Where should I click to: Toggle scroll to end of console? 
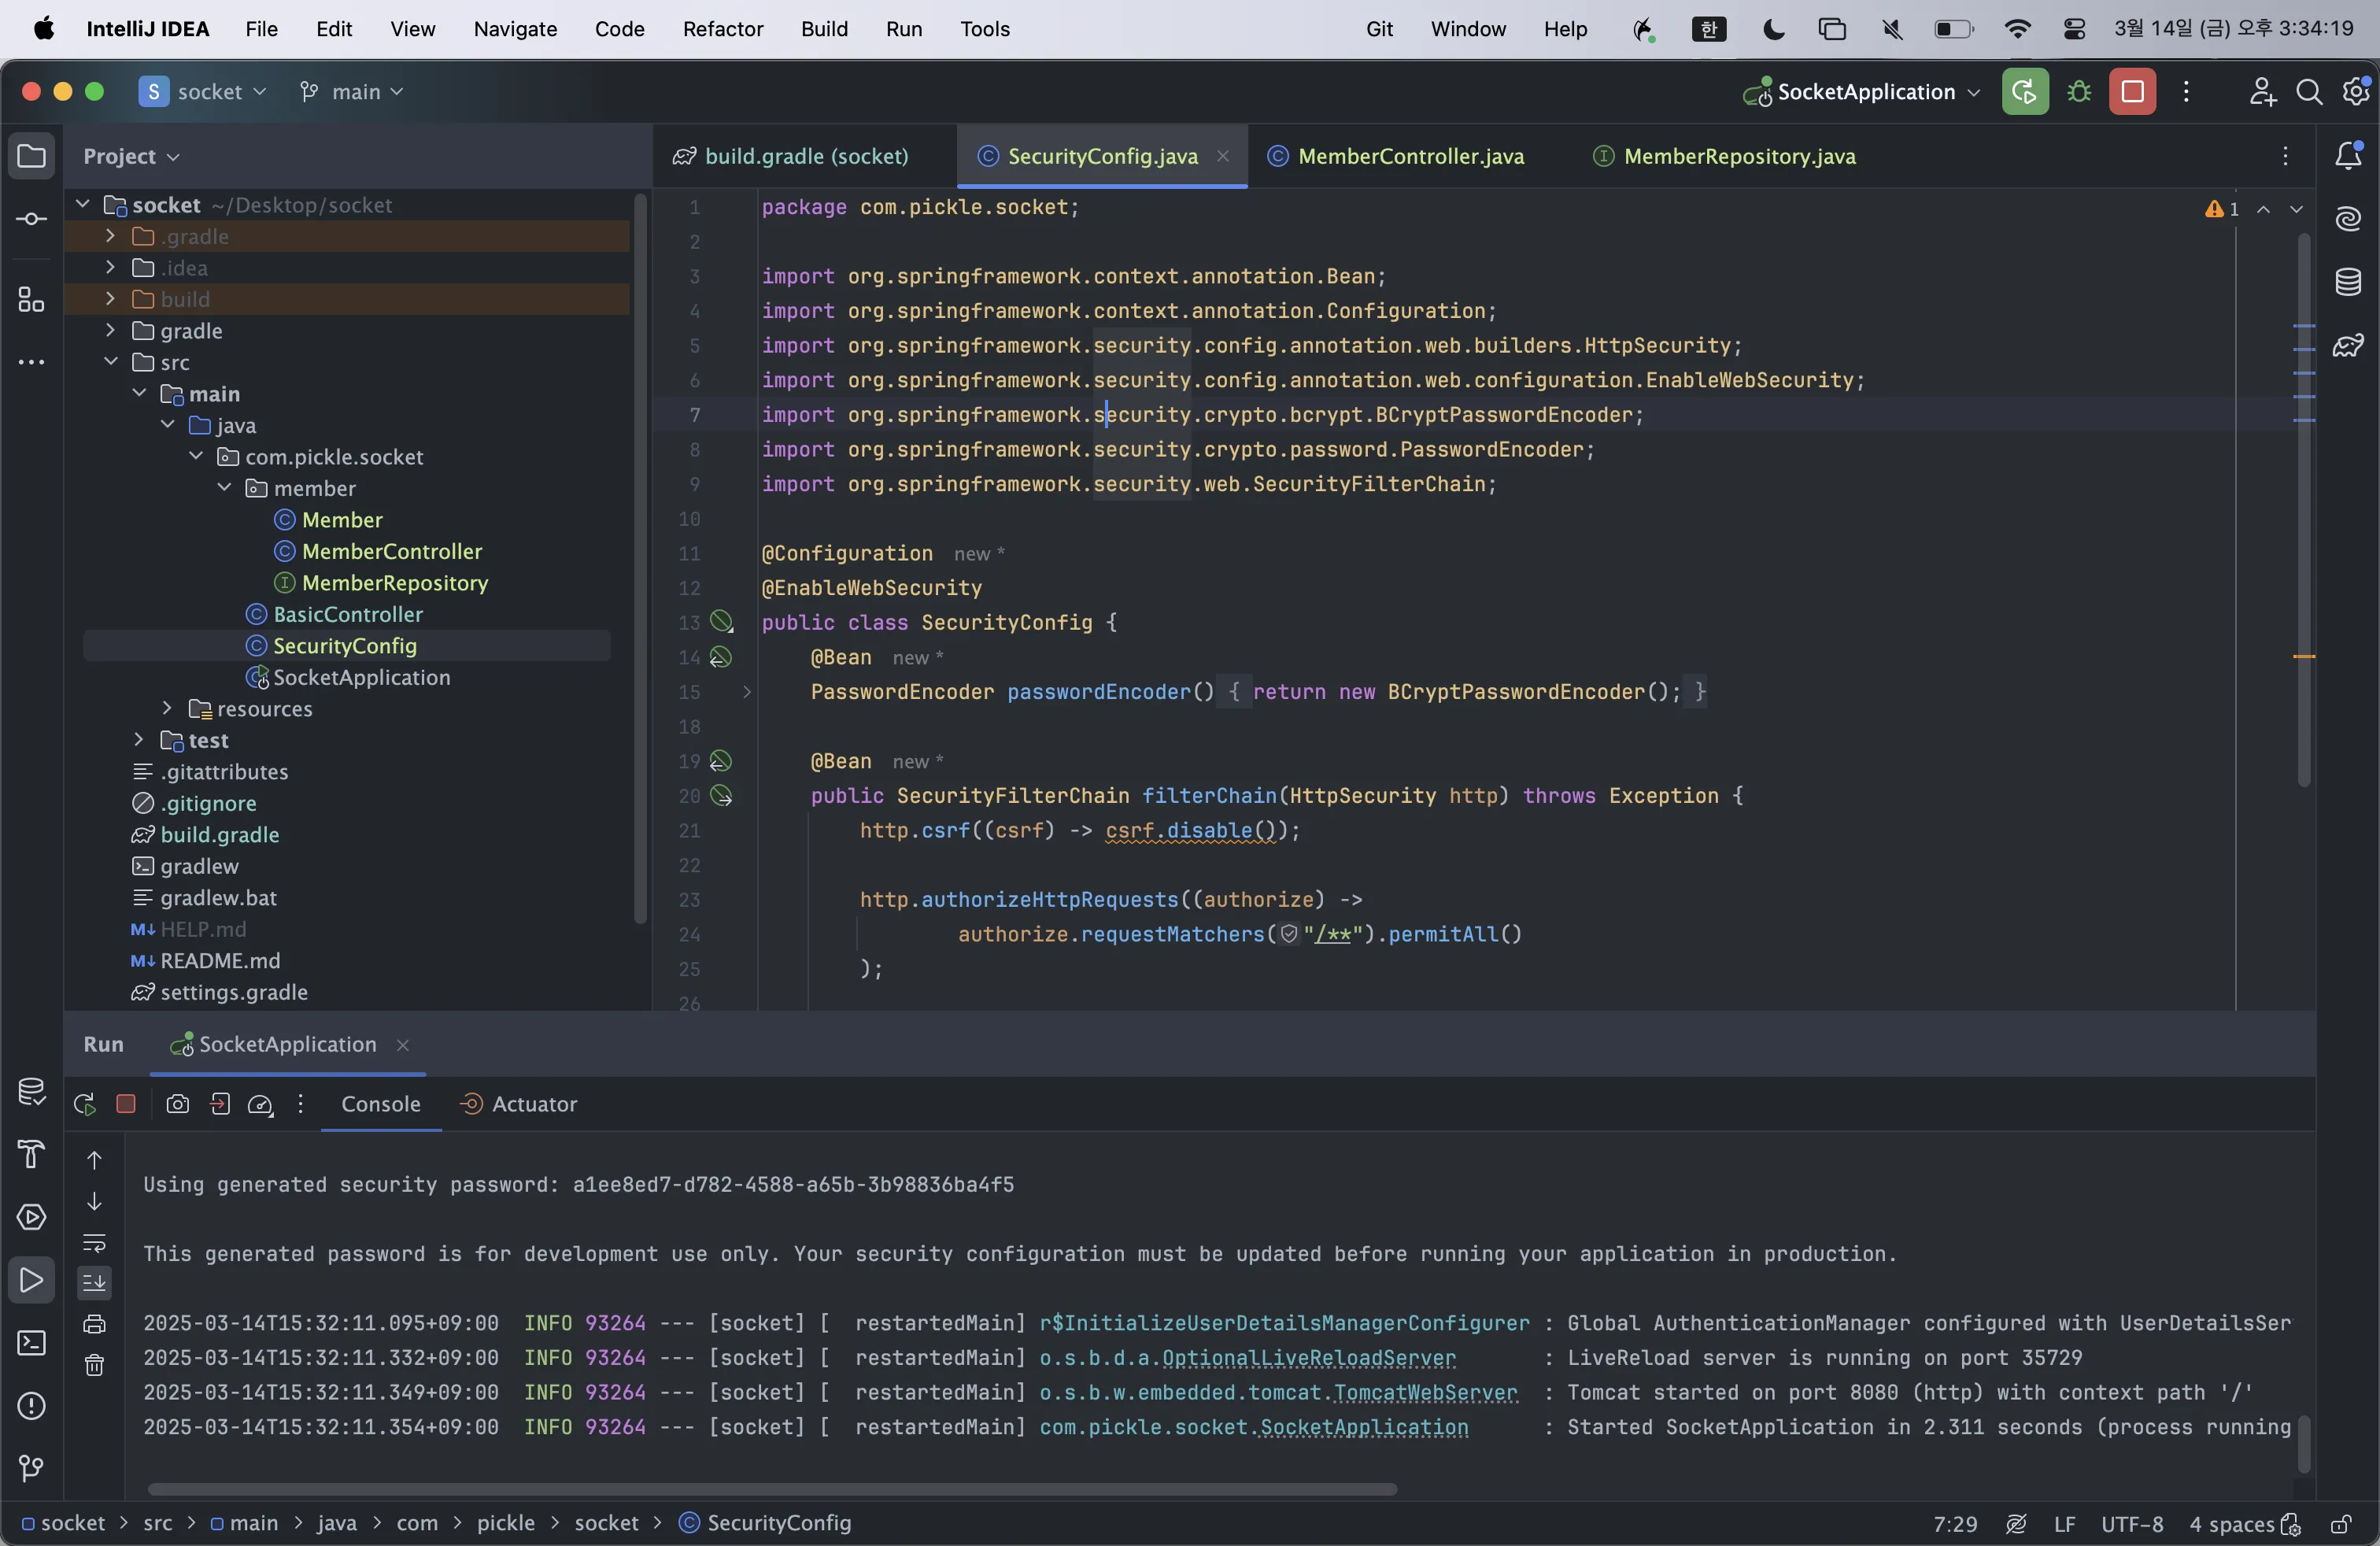tap(94, 1282)
